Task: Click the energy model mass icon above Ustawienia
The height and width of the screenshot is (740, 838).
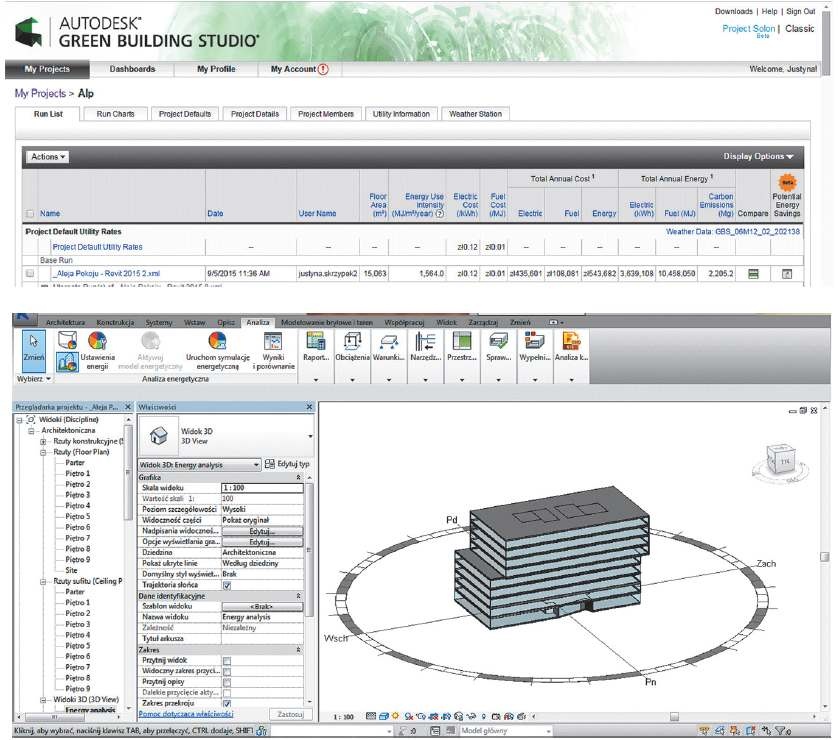Action: pyautogui.click(x=67, y=340)
